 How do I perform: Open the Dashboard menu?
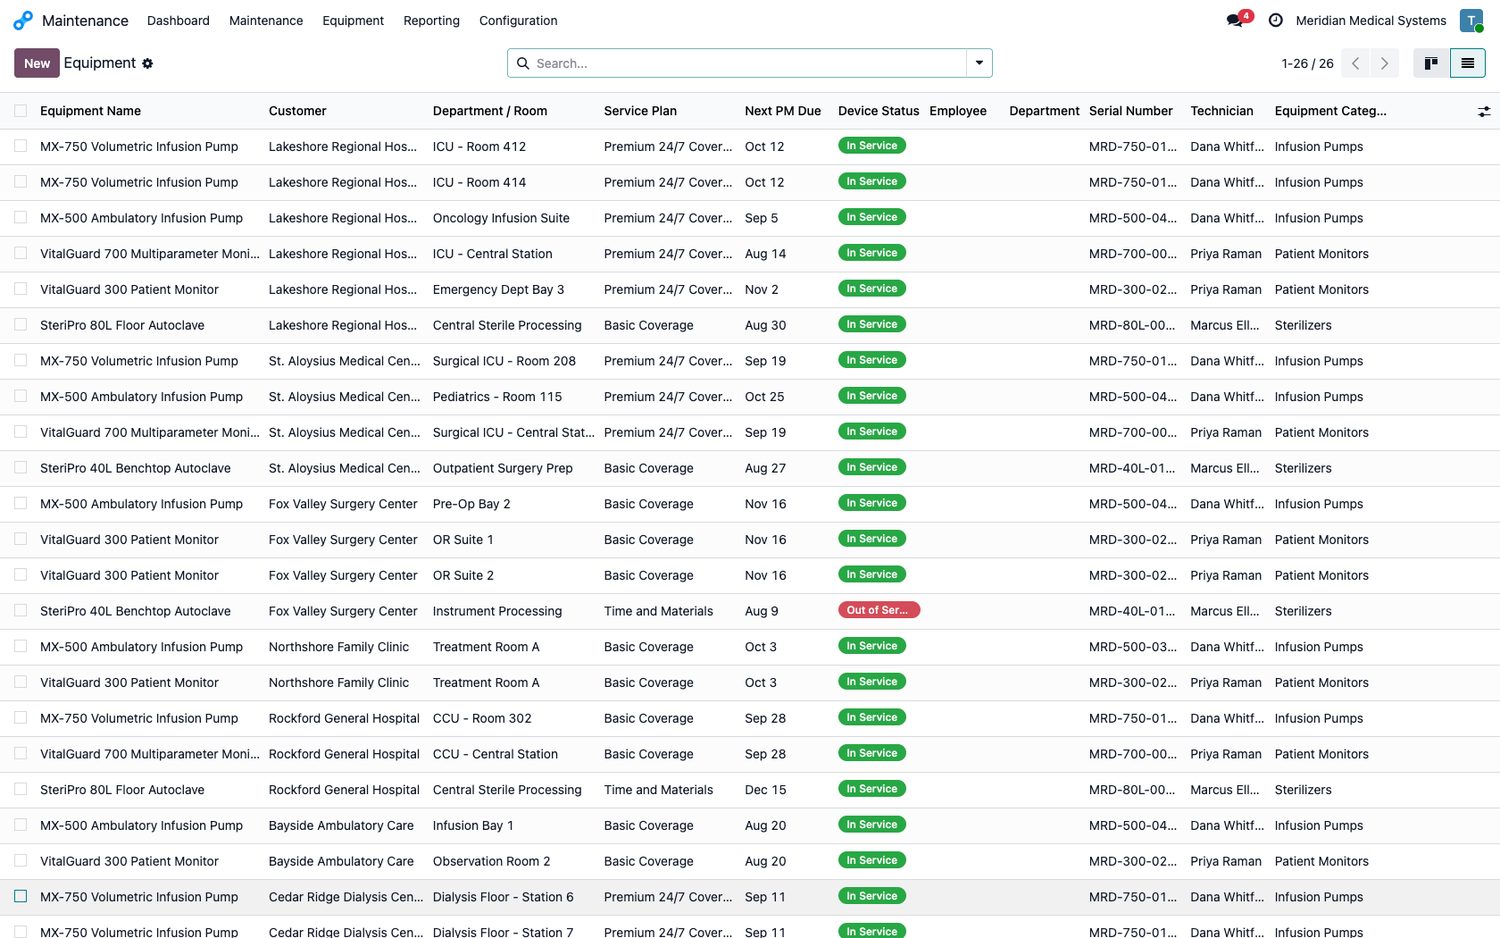tap(178, 20)
